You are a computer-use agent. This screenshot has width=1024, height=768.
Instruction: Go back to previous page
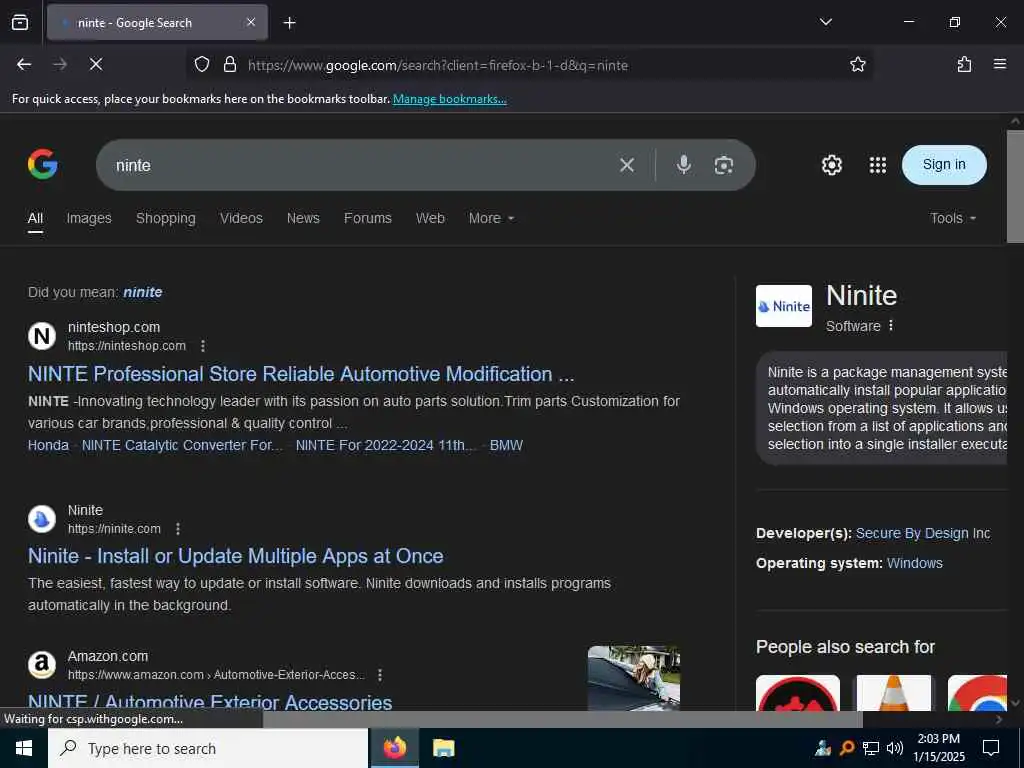[x=24, y=64]
